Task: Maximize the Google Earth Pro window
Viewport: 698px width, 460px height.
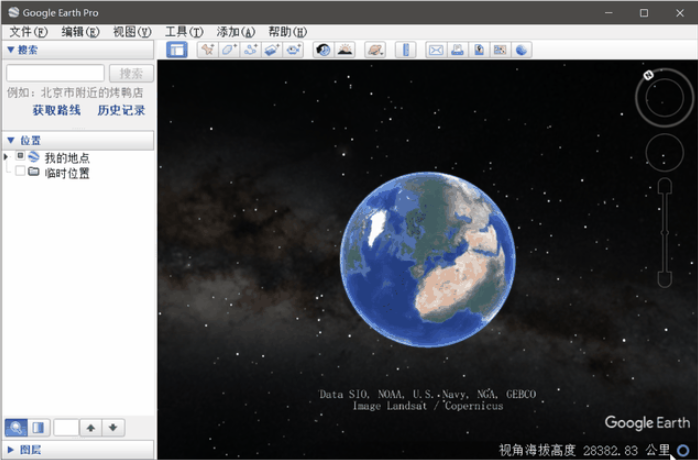Action: (x=644, y=13)
